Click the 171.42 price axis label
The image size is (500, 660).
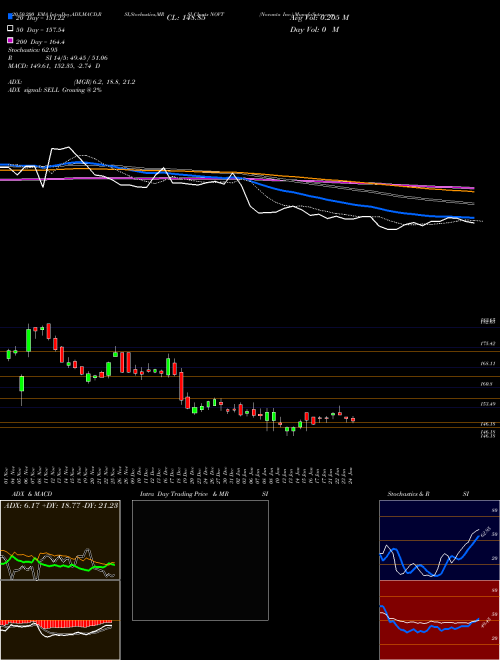(488, 344)
